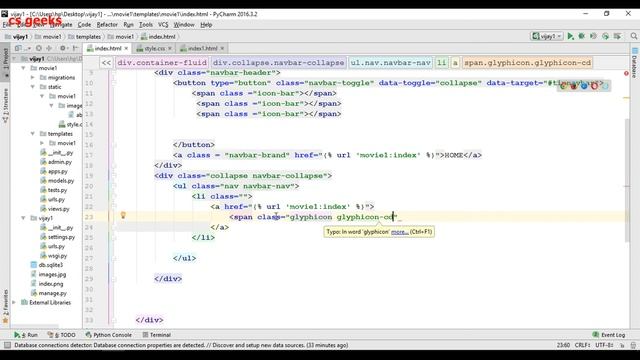The width and height of the screenshot is (640, 360).
Task: Click ul.nav.navbar-nav breadcrumb
Action: click(391, 63)
